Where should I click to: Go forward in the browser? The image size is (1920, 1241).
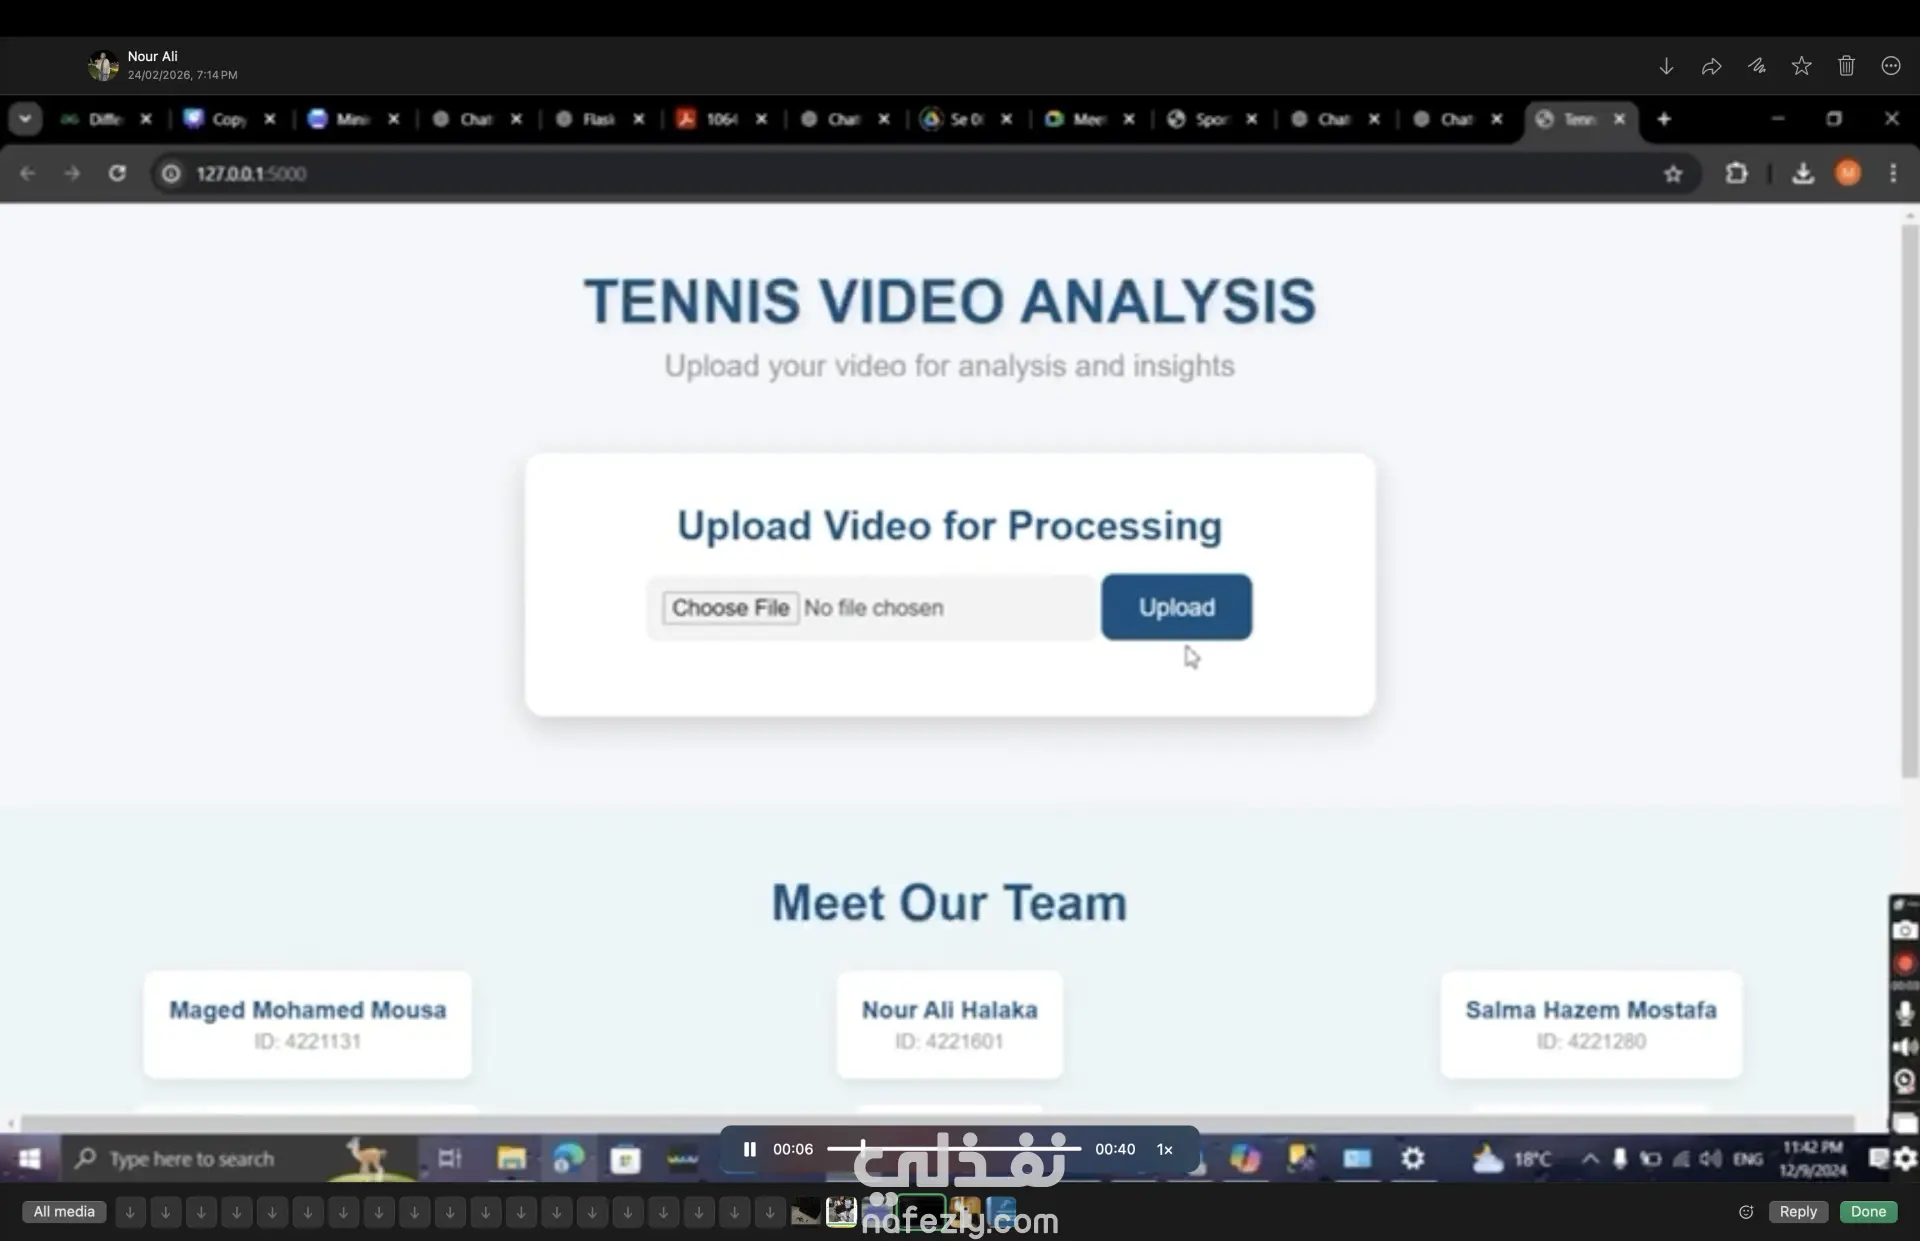point(72,173)
